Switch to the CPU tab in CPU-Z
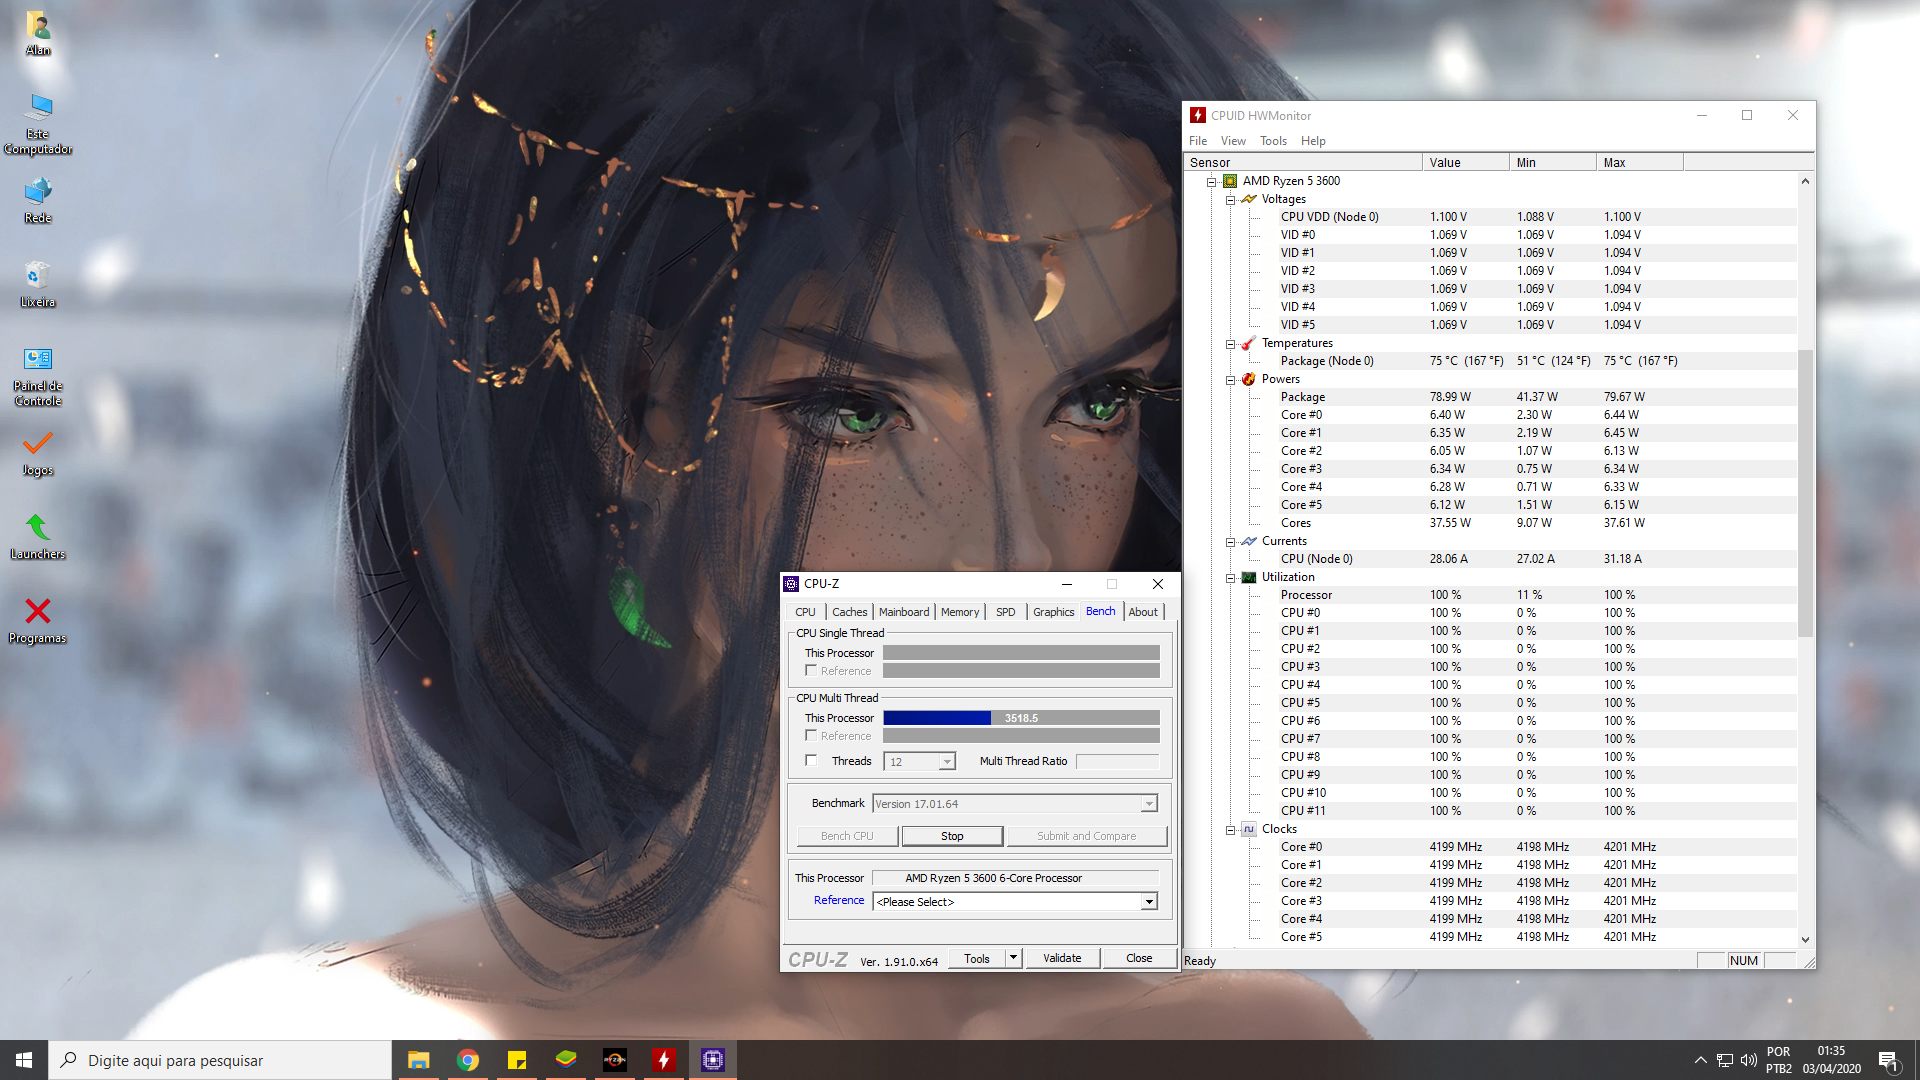Image resolution: width=1920 pixels, height=1080 pixels. pos(805,612)
